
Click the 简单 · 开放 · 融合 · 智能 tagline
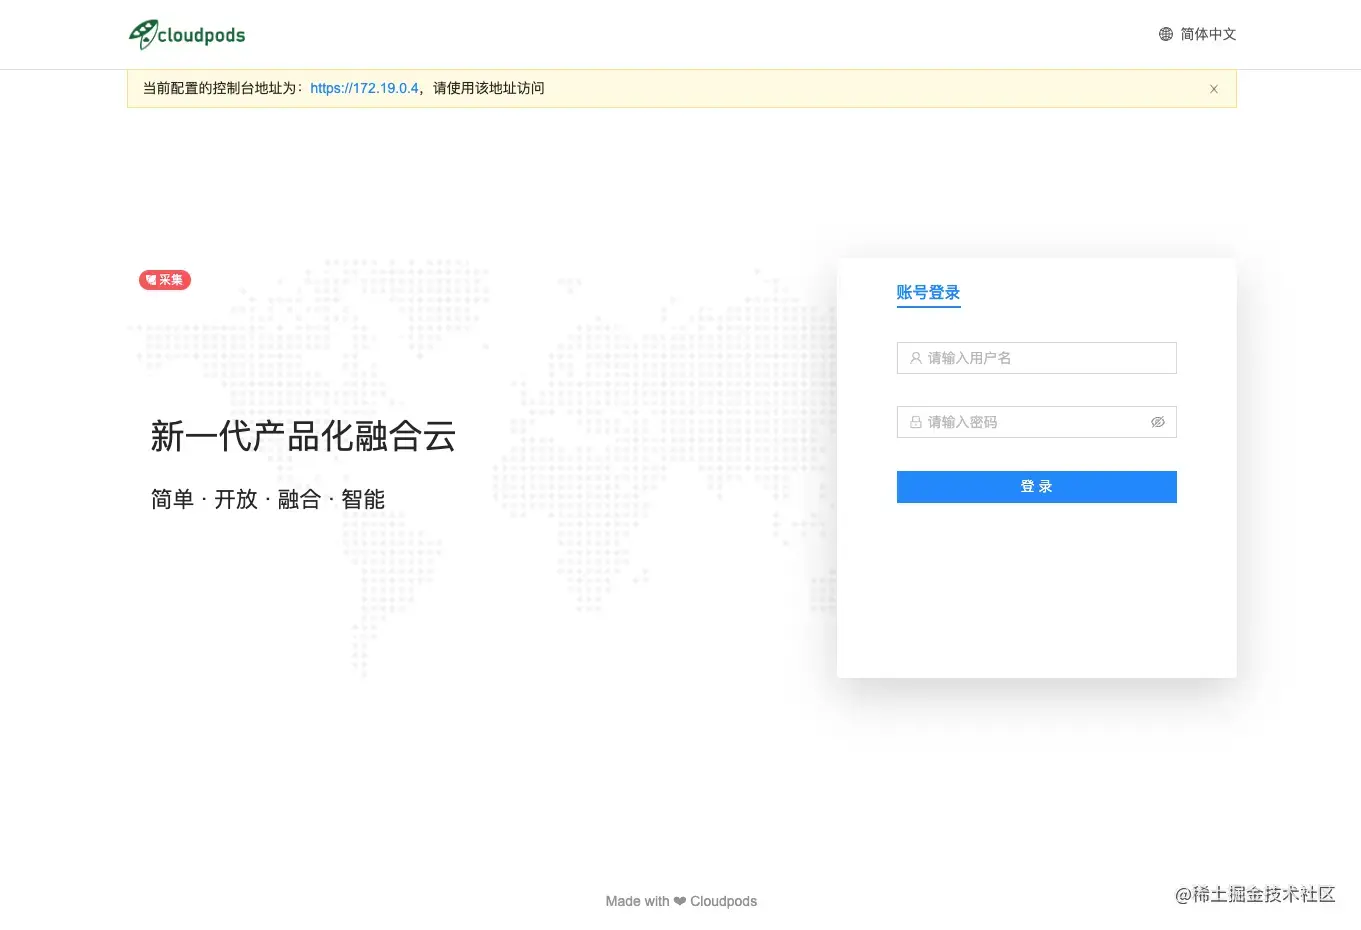[268, 499]
